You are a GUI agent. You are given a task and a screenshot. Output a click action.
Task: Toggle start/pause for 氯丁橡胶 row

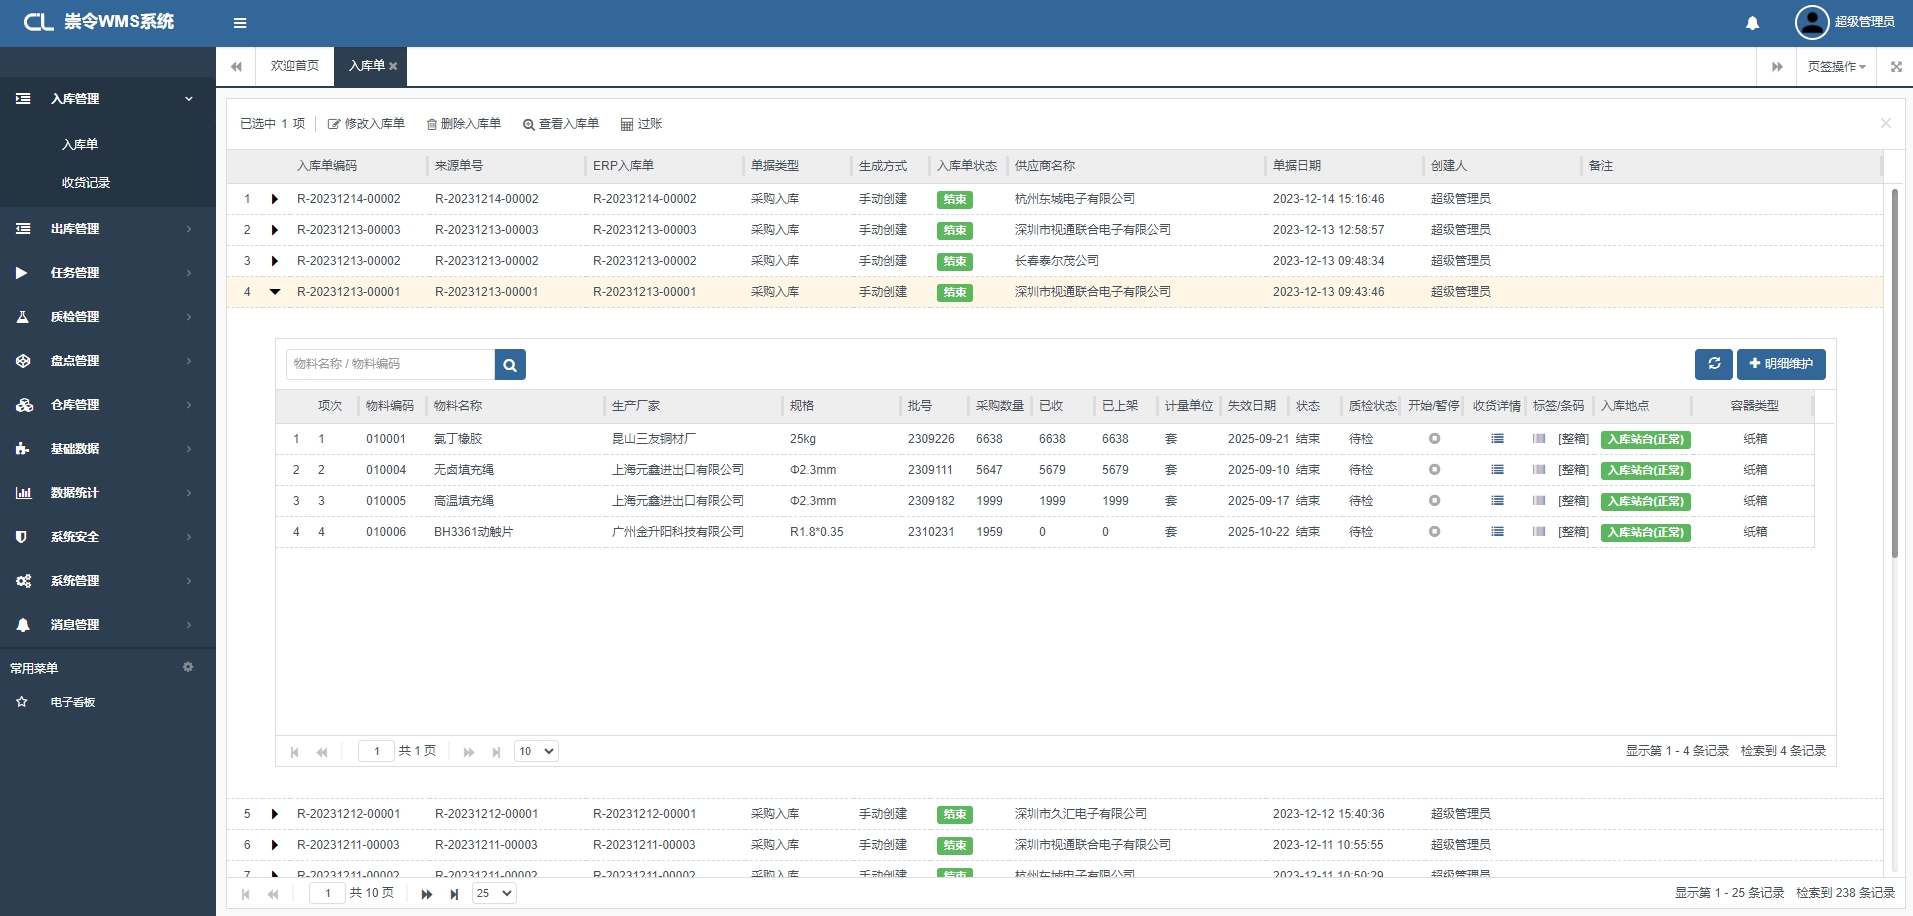(1434, 439)
